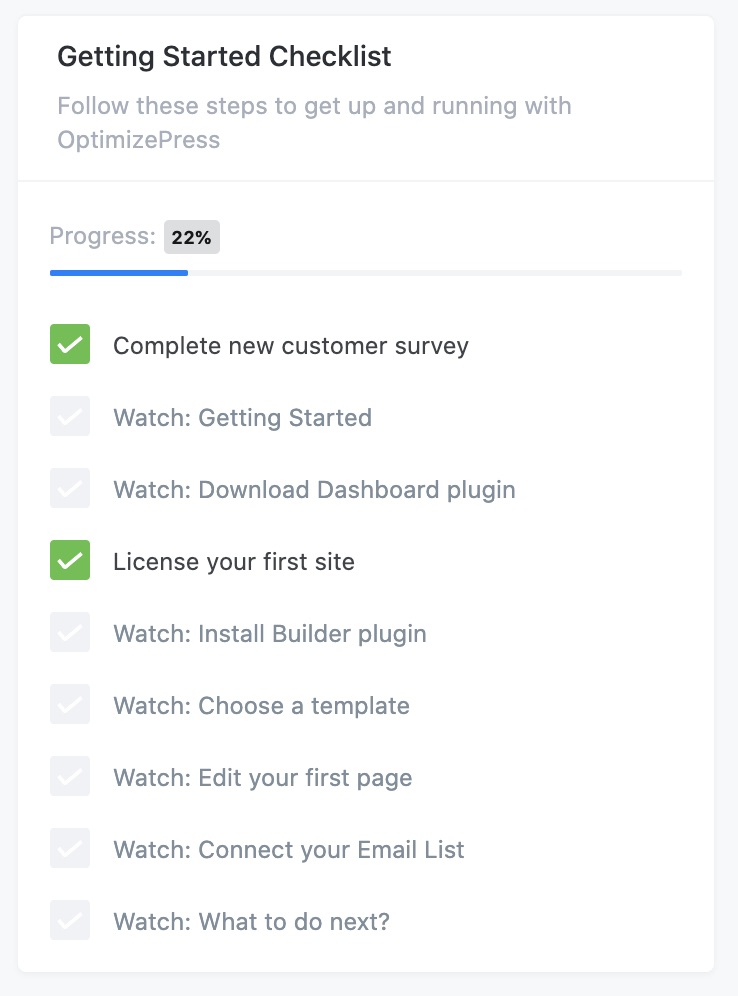Check the Watch: What to do next? box

pyautogui.click(x=69, y=920)
